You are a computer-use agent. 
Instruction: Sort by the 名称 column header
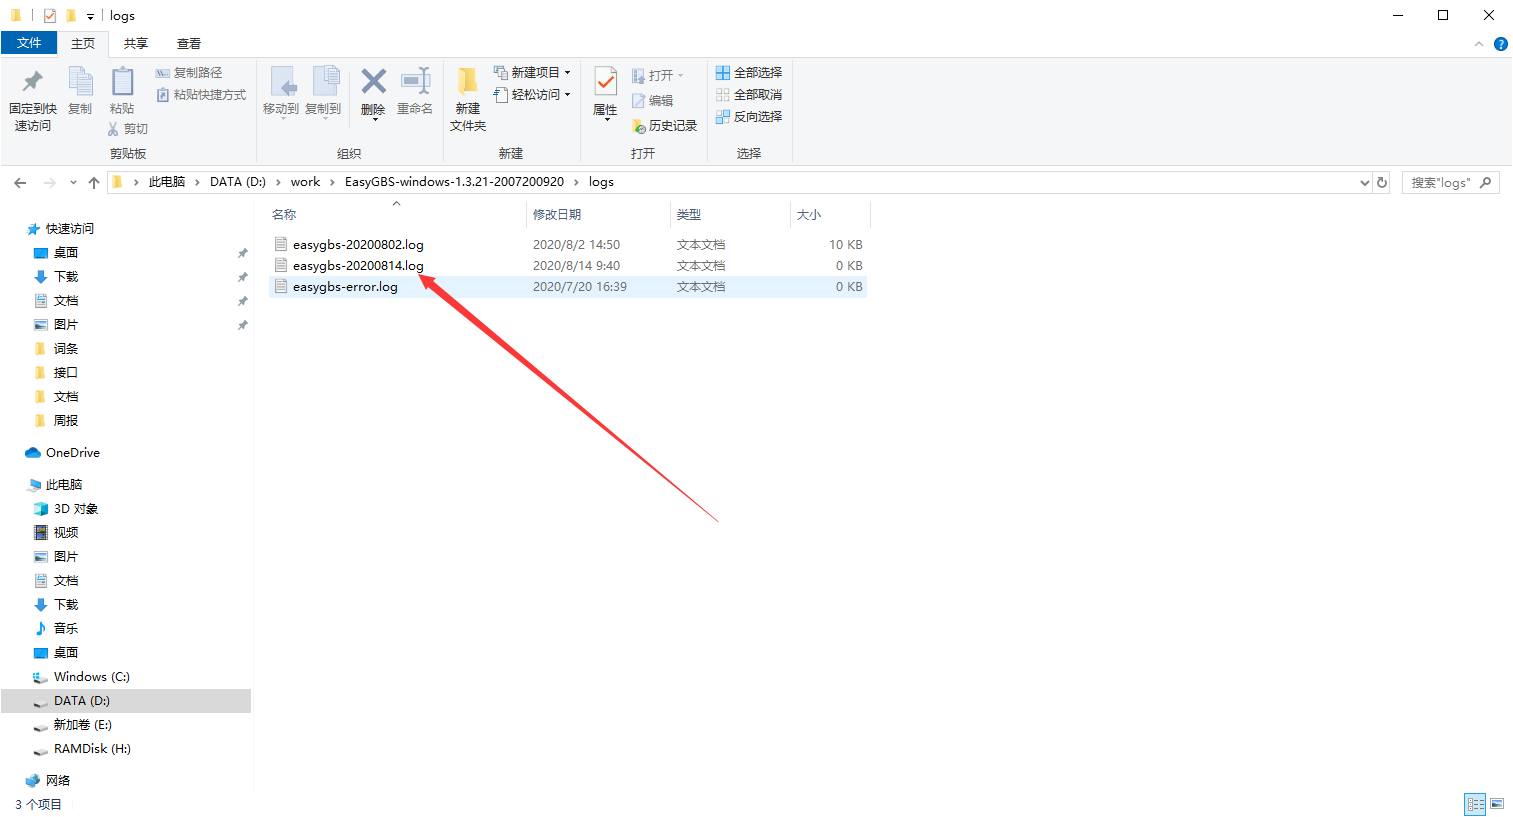pos(396,215)
